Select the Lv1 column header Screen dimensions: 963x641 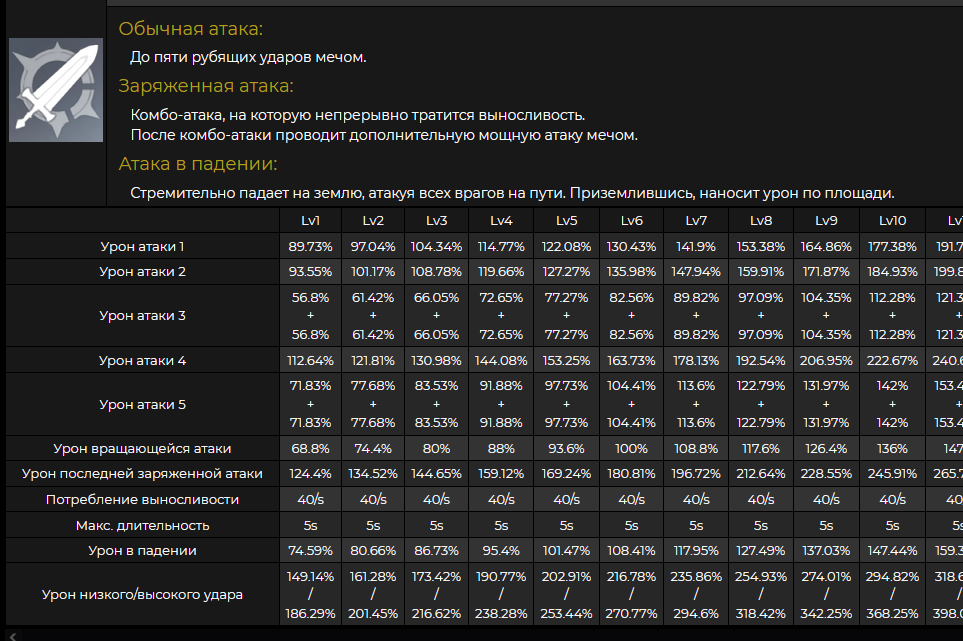310,220
